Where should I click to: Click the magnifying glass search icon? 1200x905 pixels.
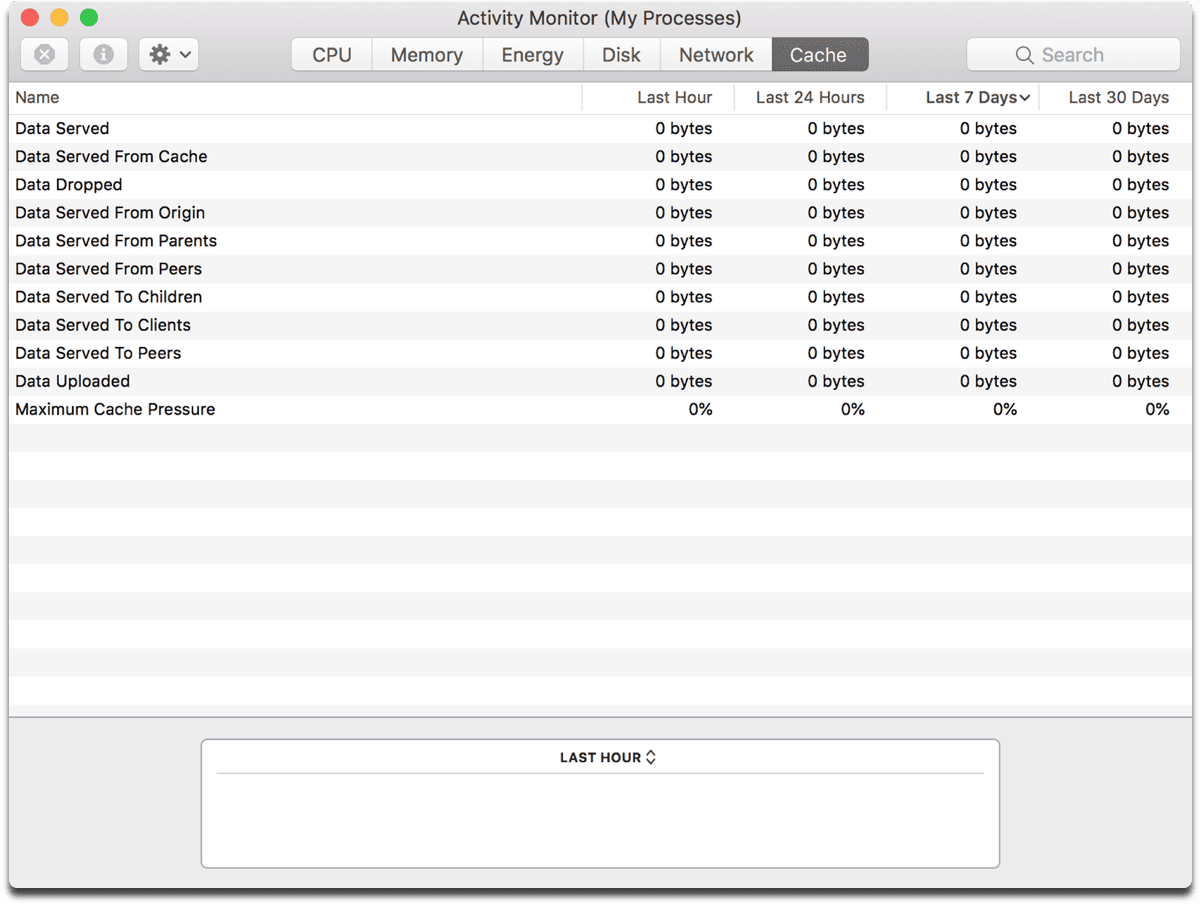point(1024,55)
